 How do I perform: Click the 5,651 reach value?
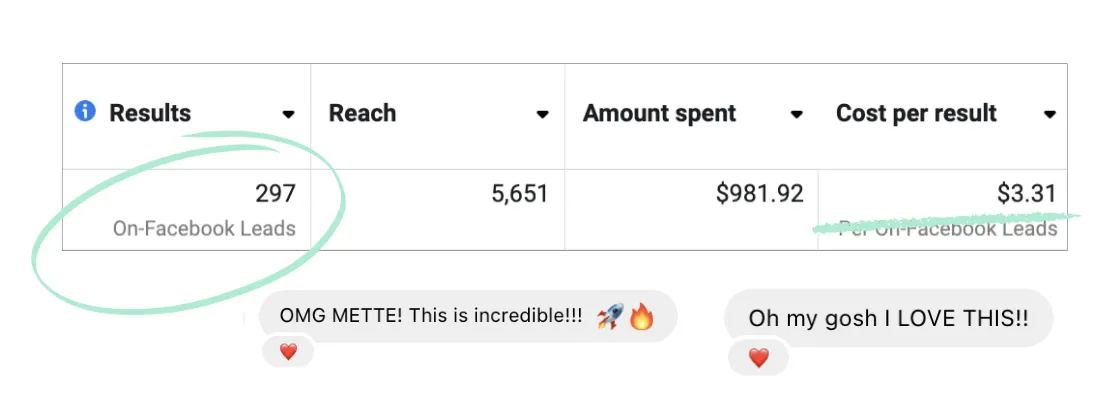click(520, 193)
